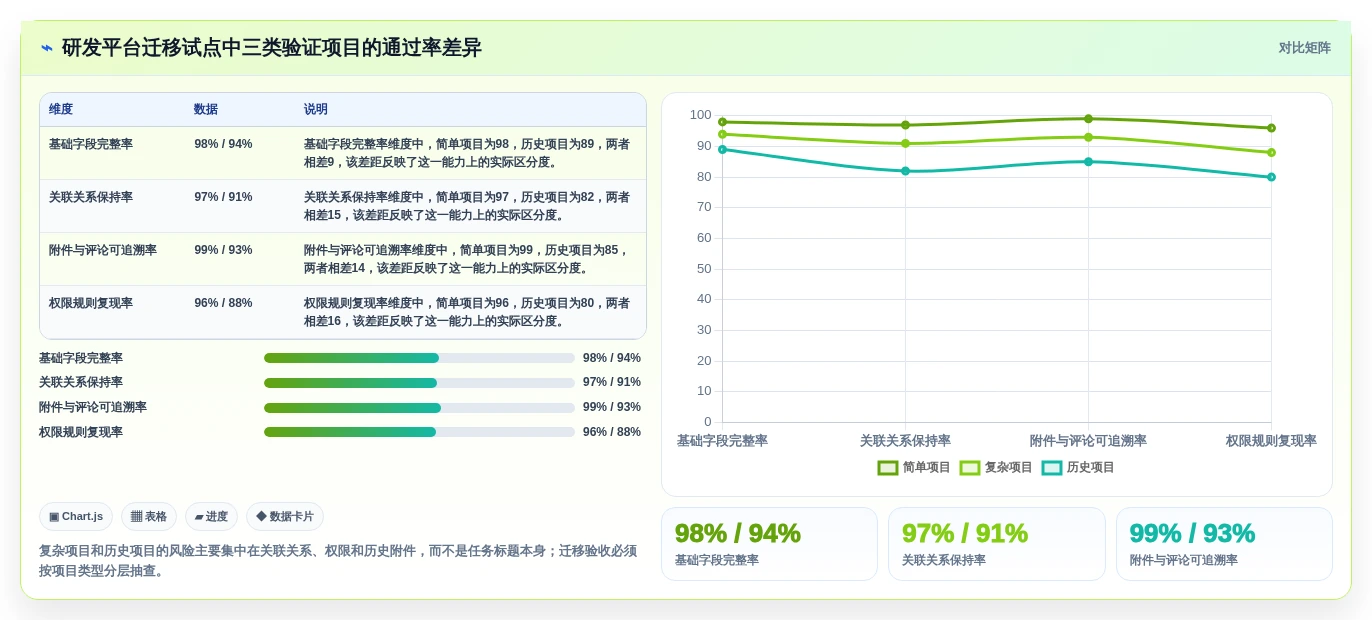The width and height of the screenshot is (1372, 620).
Task: Select the 进度 tag chip
Action: (211, 516)
